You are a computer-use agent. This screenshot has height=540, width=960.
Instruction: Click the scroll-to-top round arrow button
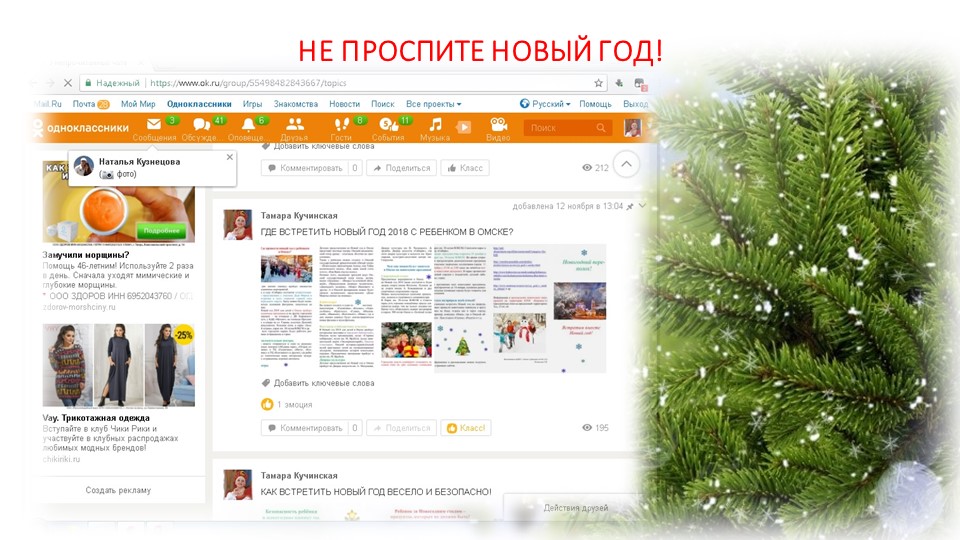(x=626, y=164)
